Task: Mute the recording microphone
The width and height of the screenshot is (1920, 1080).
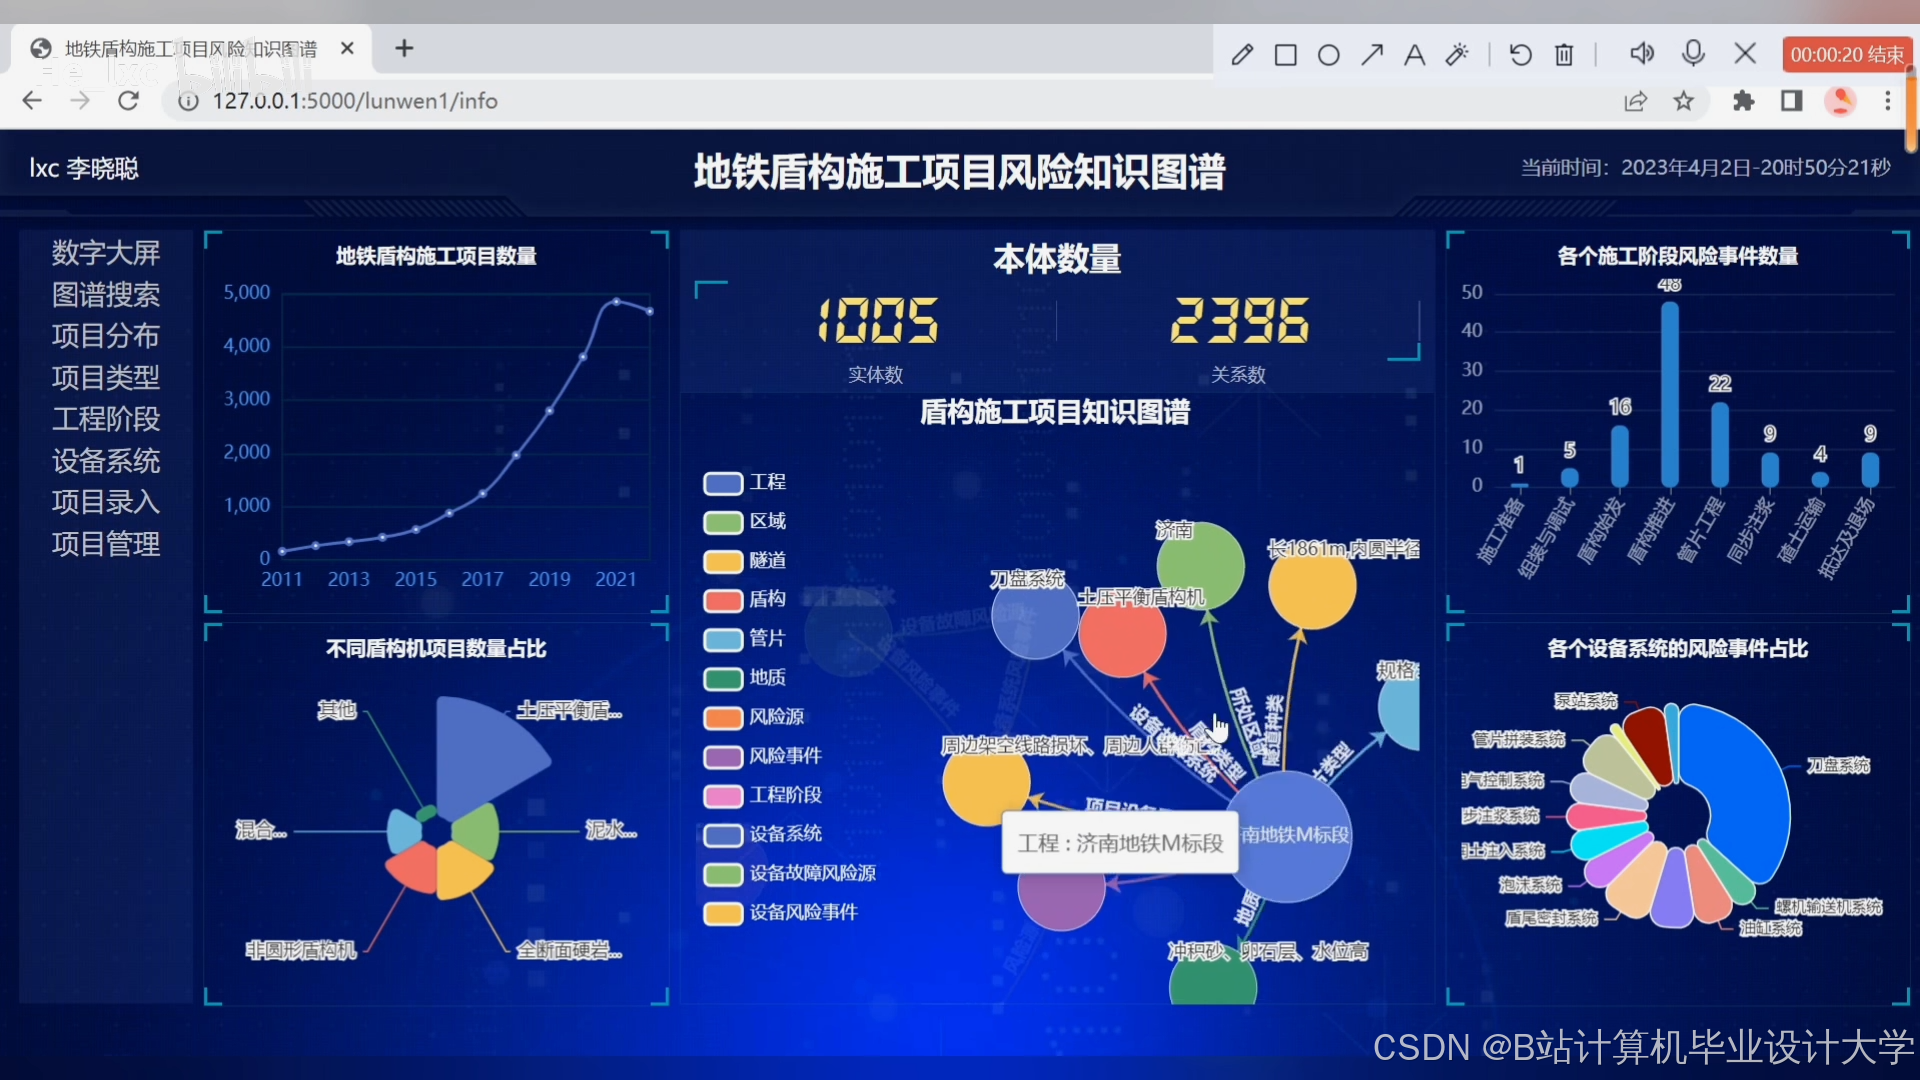Action: tap(1693, 52)
